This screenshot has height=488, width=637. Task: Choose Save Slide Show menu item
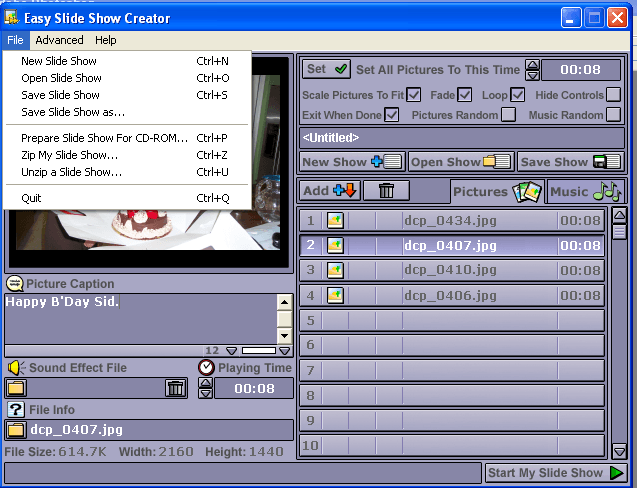click(127, 95)
